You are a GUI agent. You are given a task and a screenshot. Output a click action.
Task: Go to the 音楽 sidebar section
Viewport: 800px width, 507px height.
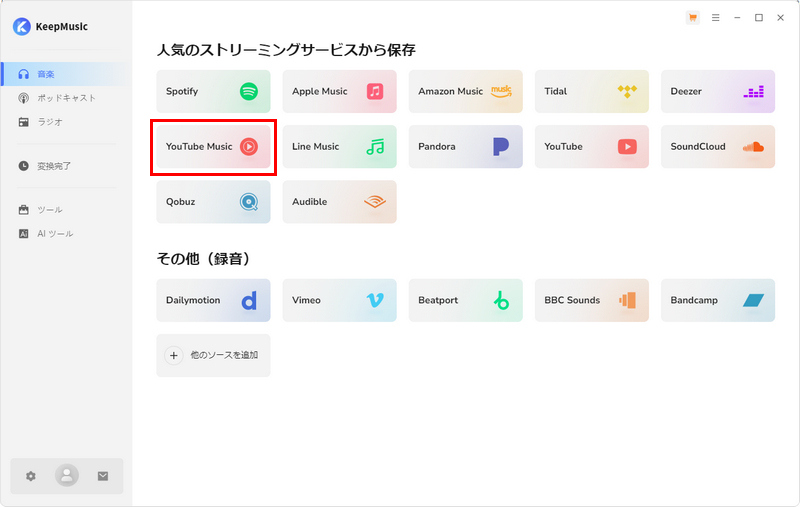pyautogui.click(x=66, y=74)
